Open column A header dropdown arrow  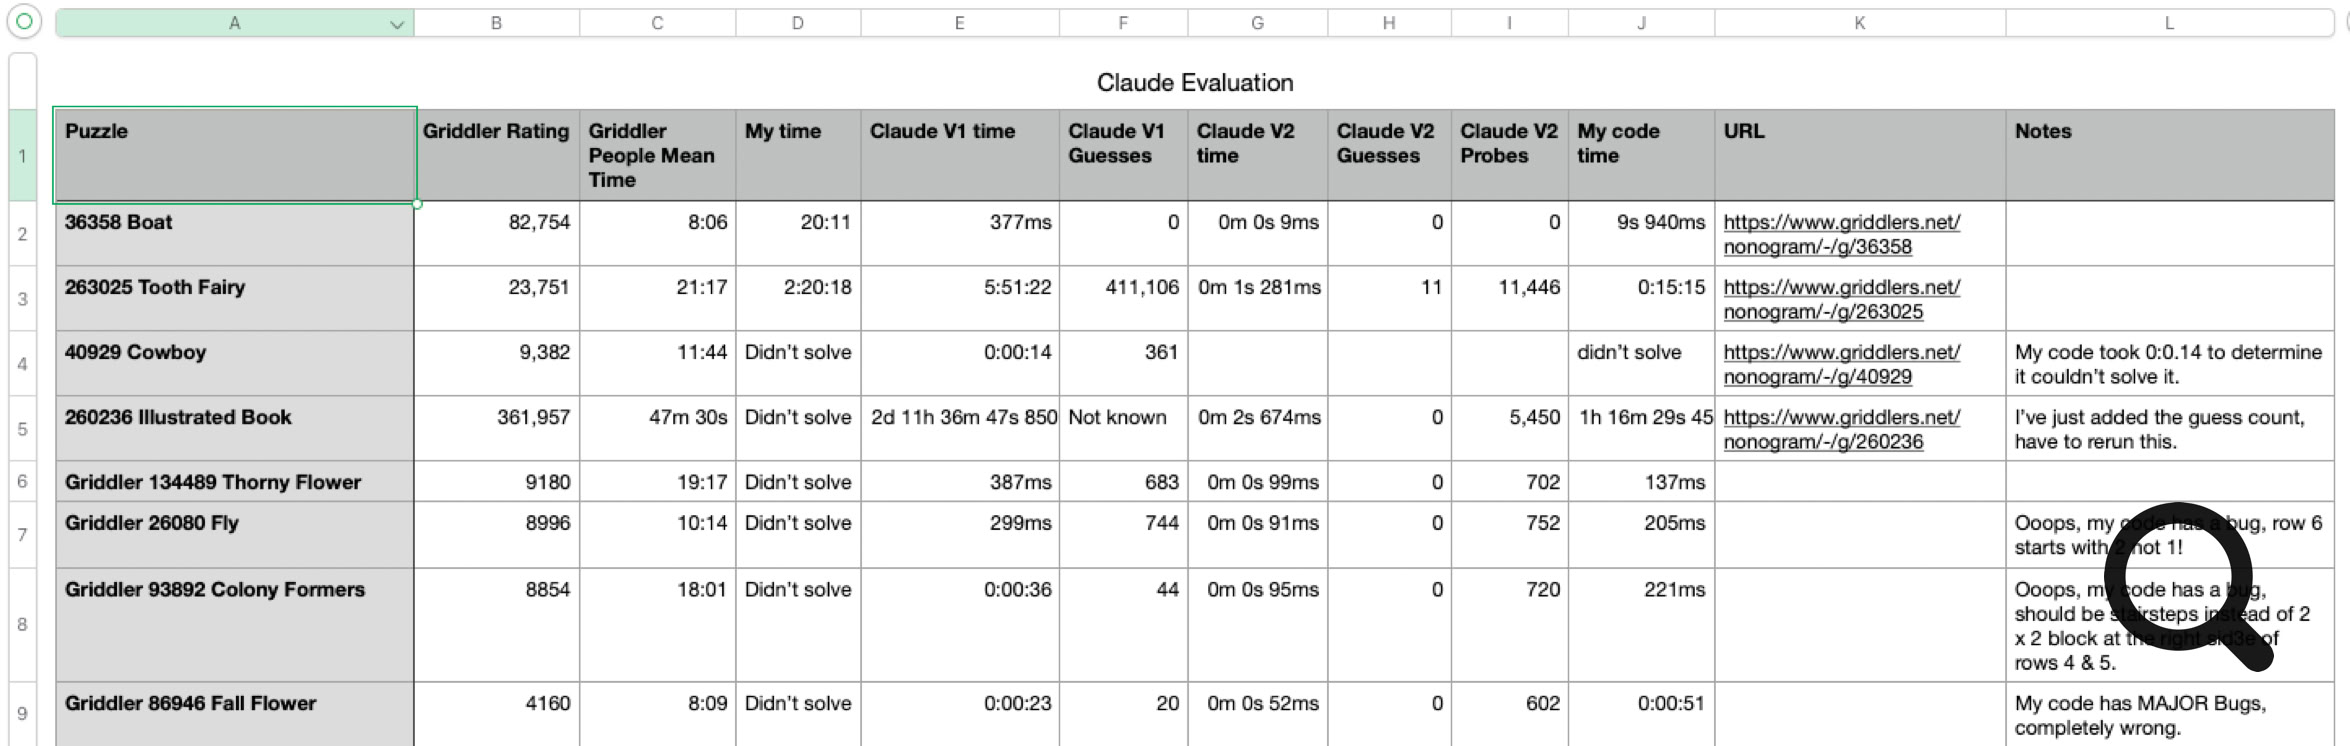tap(397, 24)
